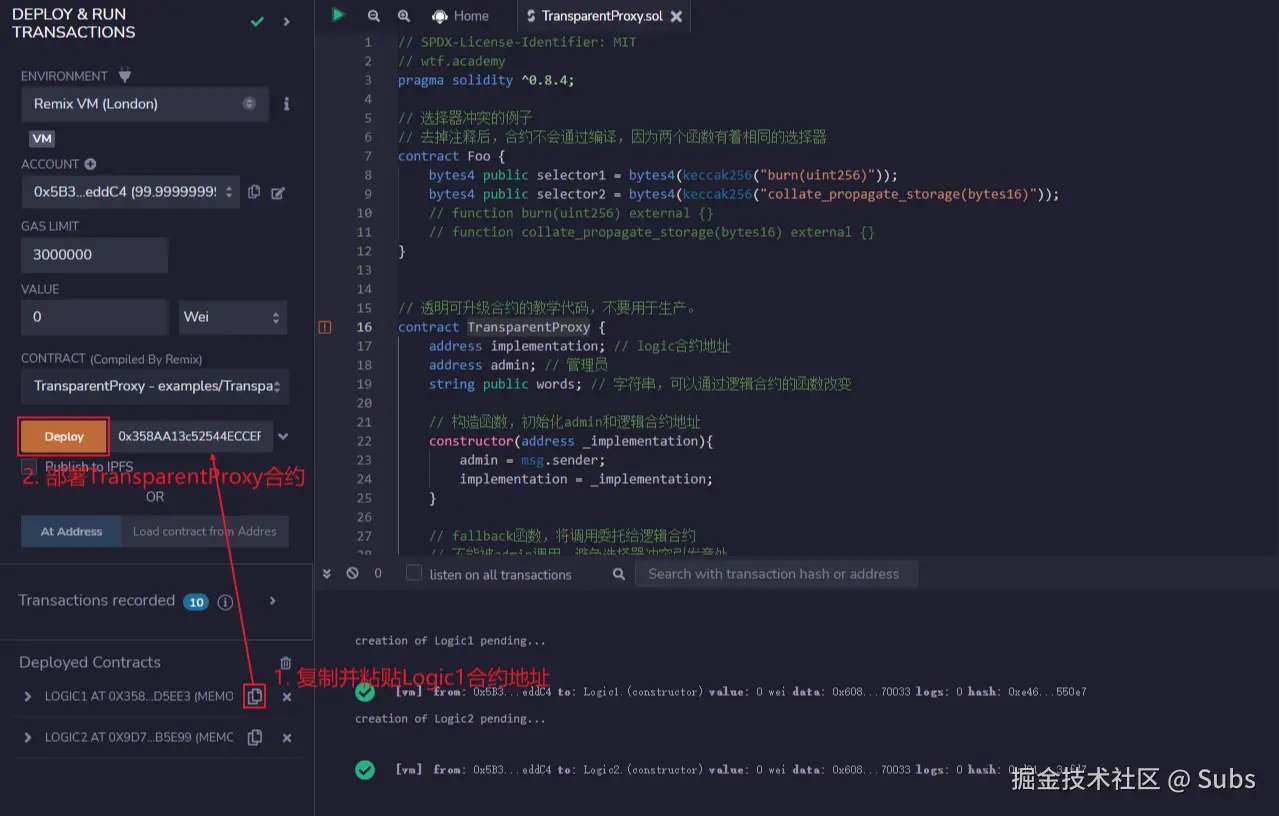Screen dimensions: 1279x816
Task: Click 'string public words' on line 19
Action: (503, 384)
